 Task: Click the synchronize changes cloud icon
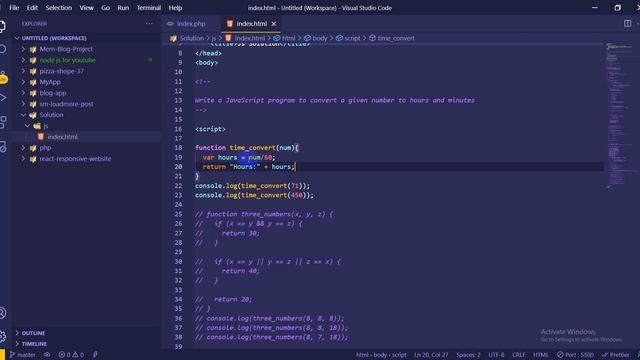click(47, 355)
